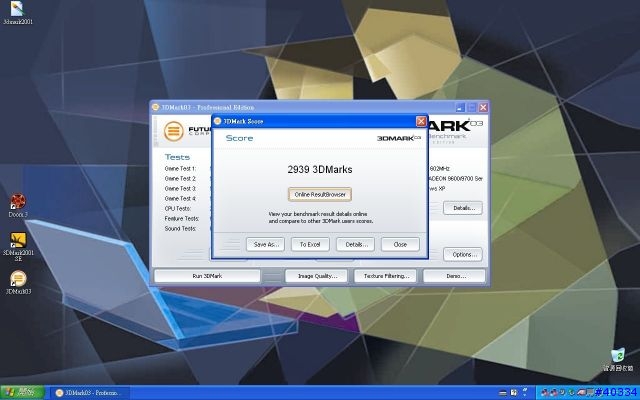
Task: Click the 3DMark Score dialog title icon
Action: [x=218, y=121]
